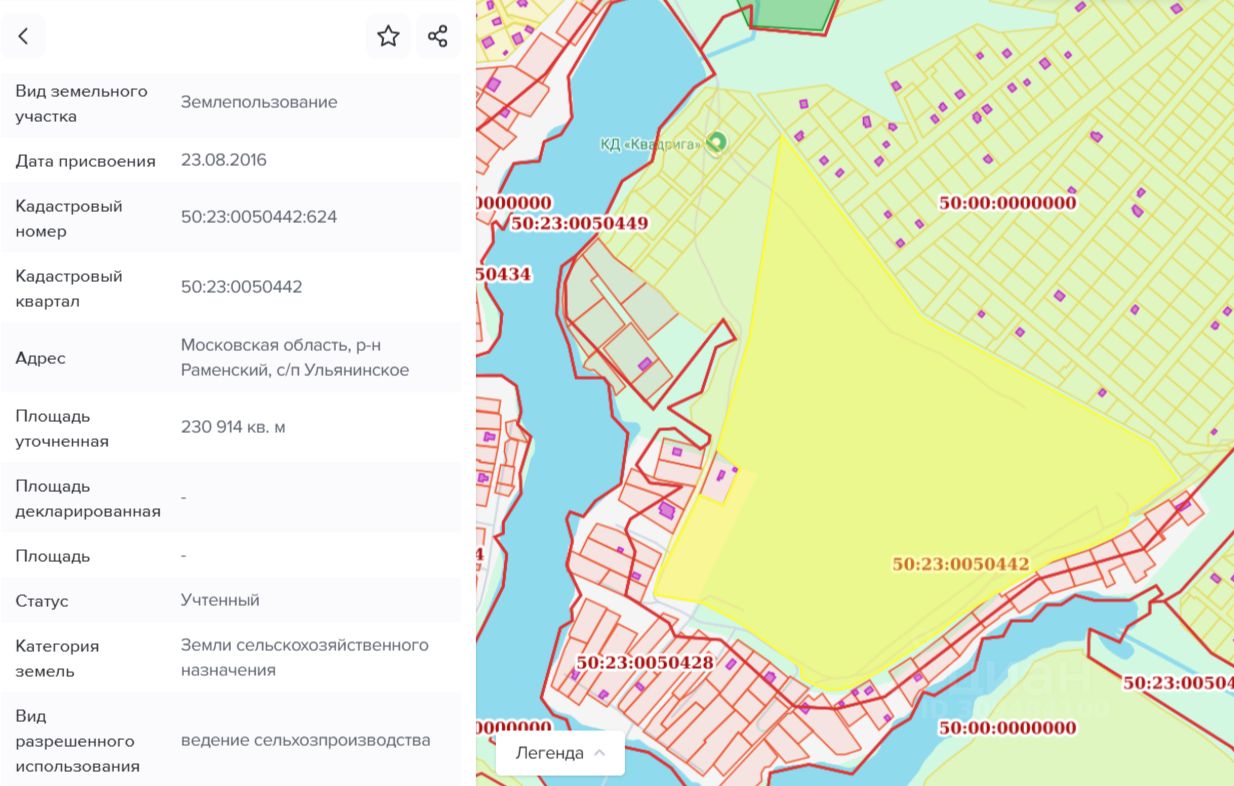Image resolution: width=1234 pixels, height=786 pixels.
Task: Click the area value 230 914 кв. м
Action: click(233, 427)
